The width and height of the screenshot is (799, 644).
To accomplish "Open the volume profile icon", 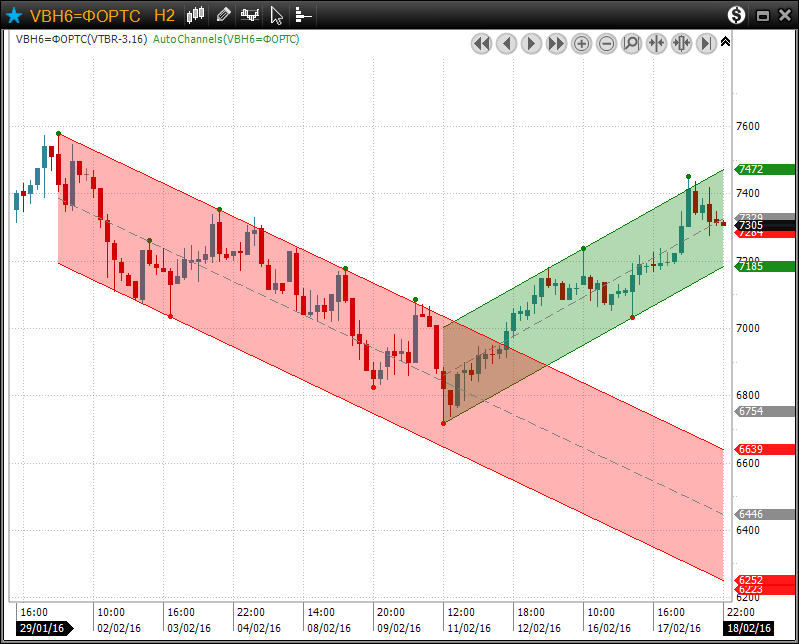I will (303, 15).
